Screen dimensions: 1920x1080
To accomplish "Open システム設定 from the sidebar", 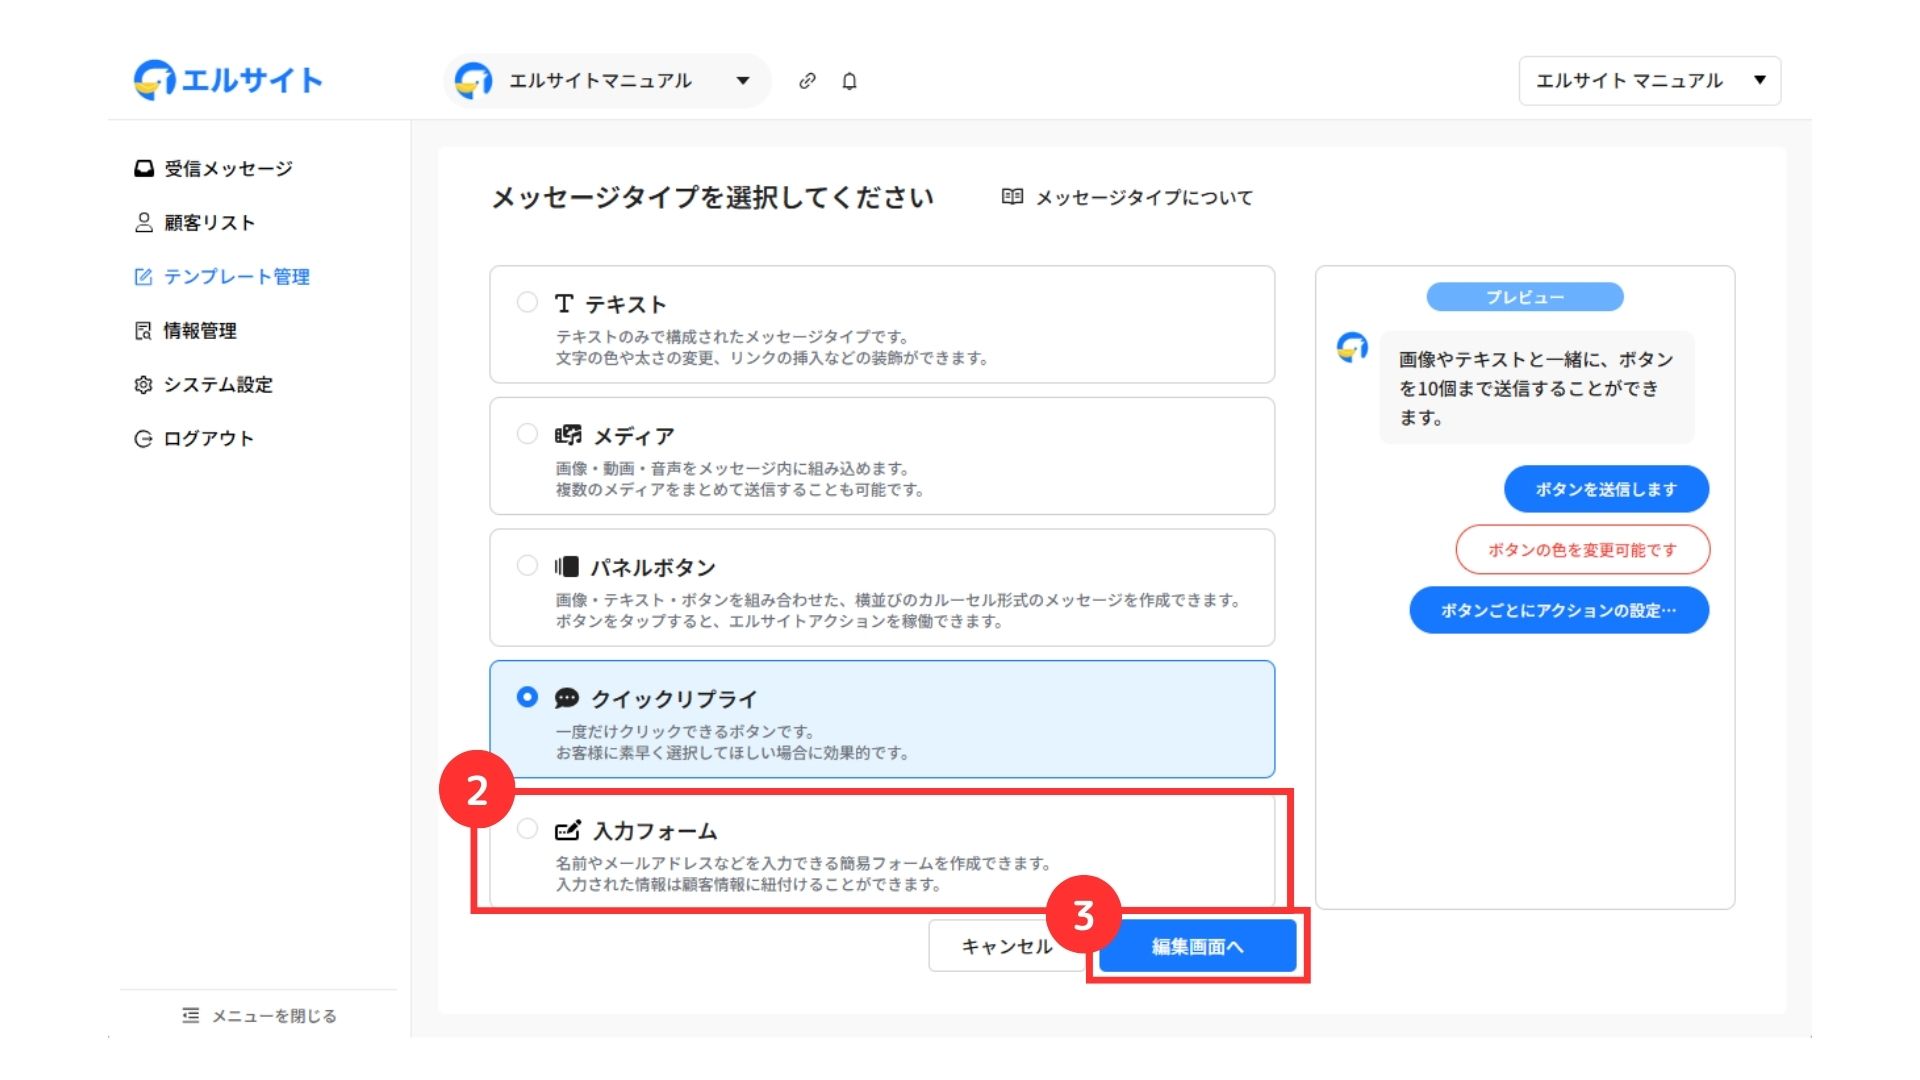I will pos(217,385).
